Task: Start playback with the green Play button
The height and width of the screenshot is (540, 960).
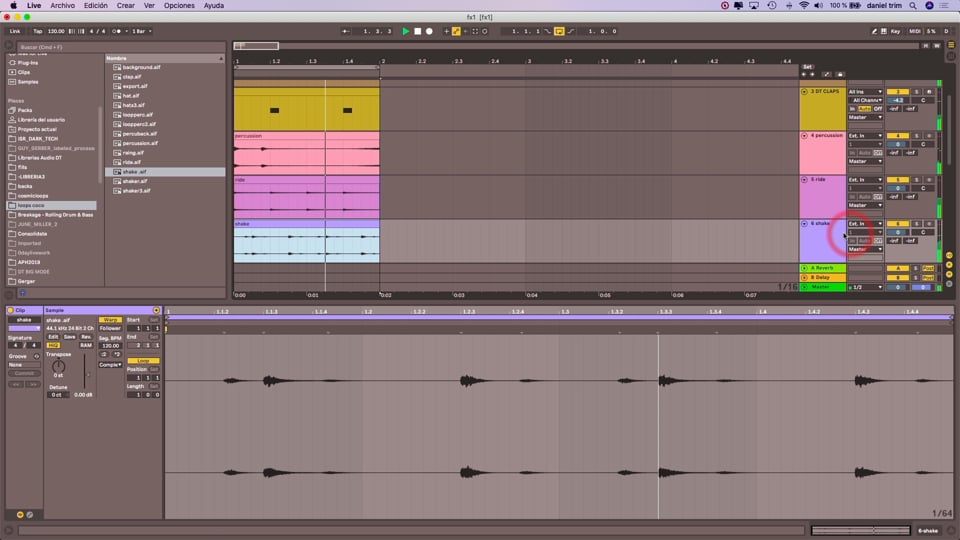Action: point(405,31)
